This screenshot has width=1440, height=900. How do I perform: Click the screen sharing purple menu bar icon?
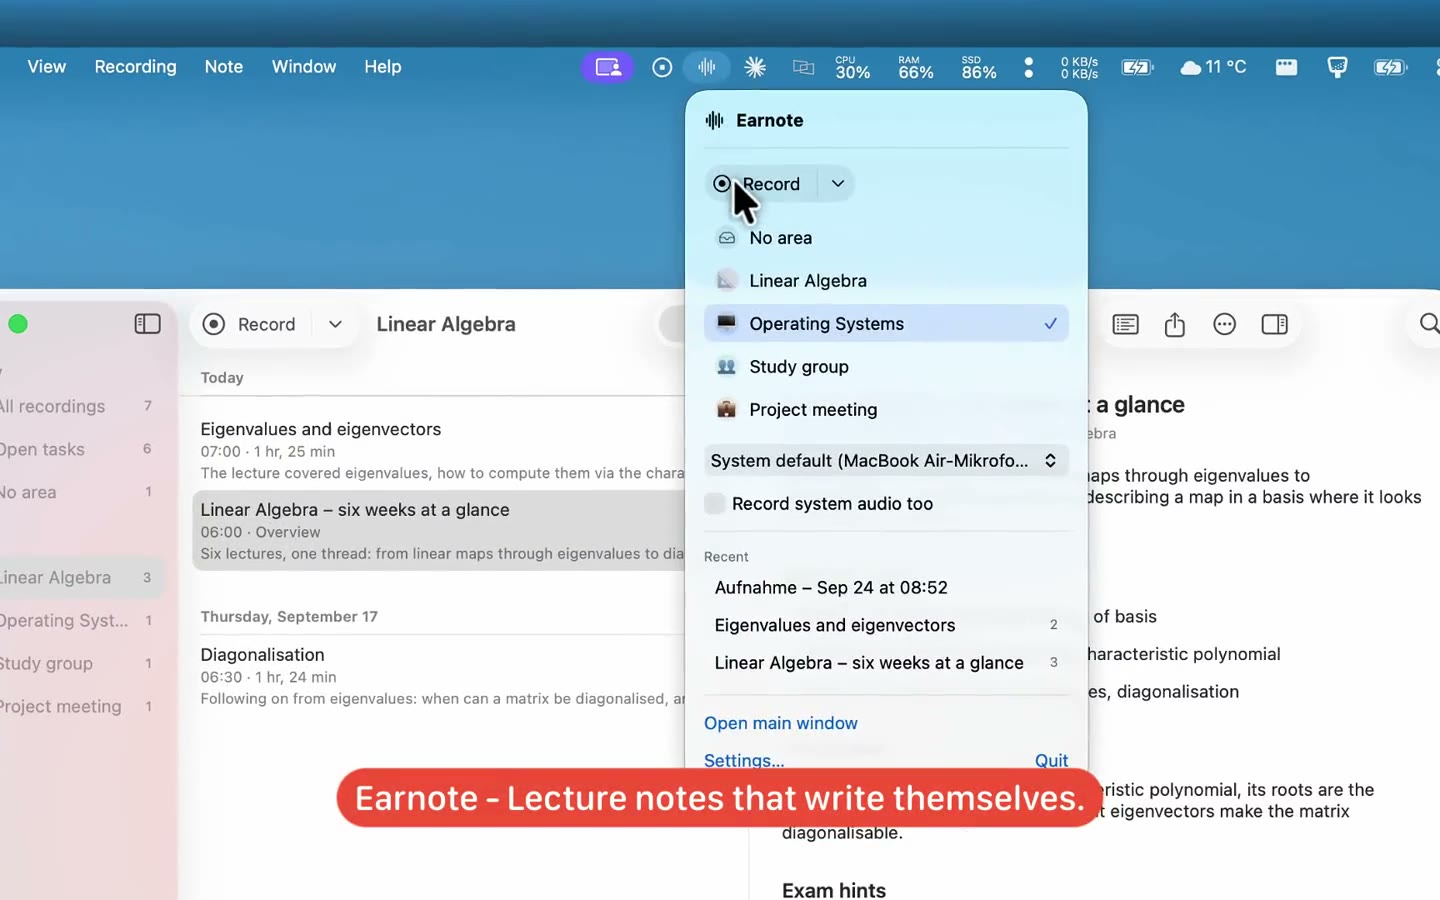click(x=608, y=67)
